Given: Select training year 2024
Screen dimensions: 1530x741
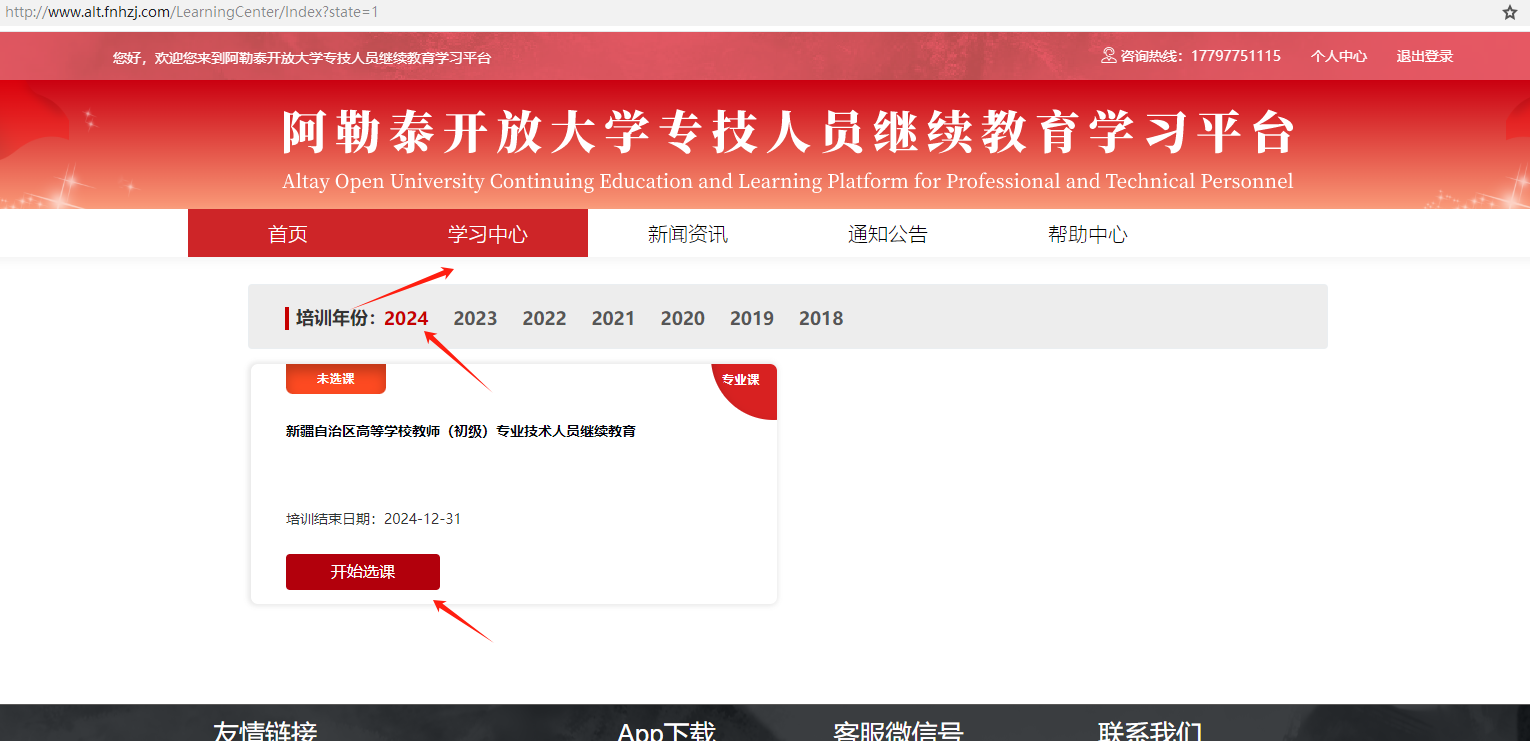Looking at the screenshot, I should (406, 318).
